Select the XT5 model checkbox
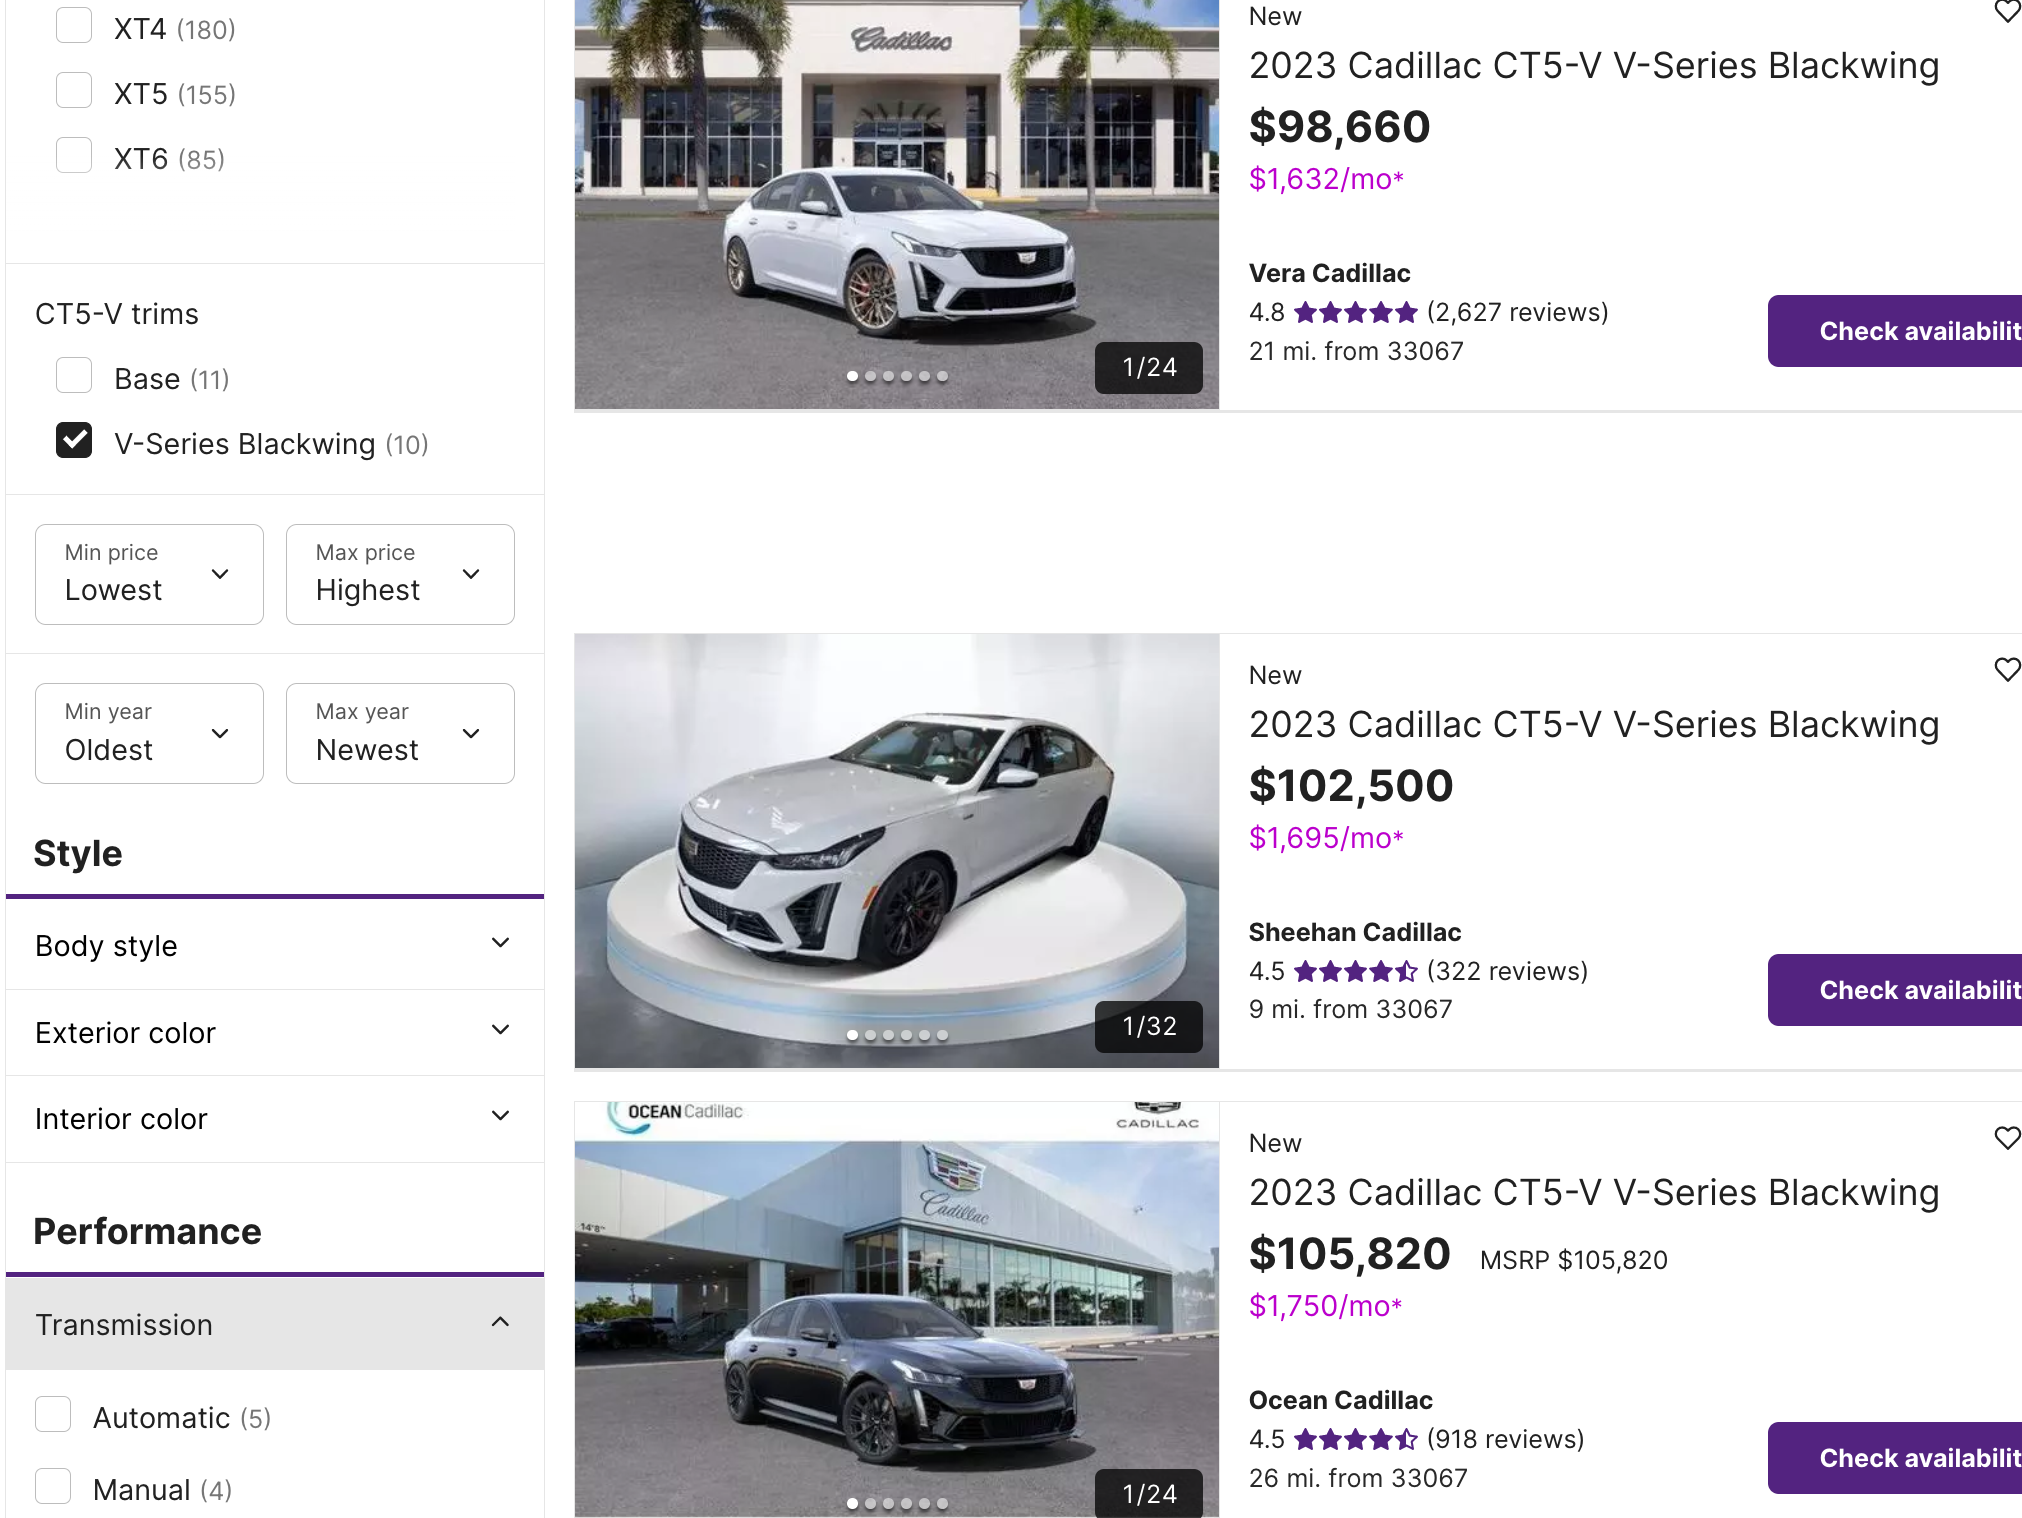The height and width of the screenshot is (1518, 2022). [74, 91]
